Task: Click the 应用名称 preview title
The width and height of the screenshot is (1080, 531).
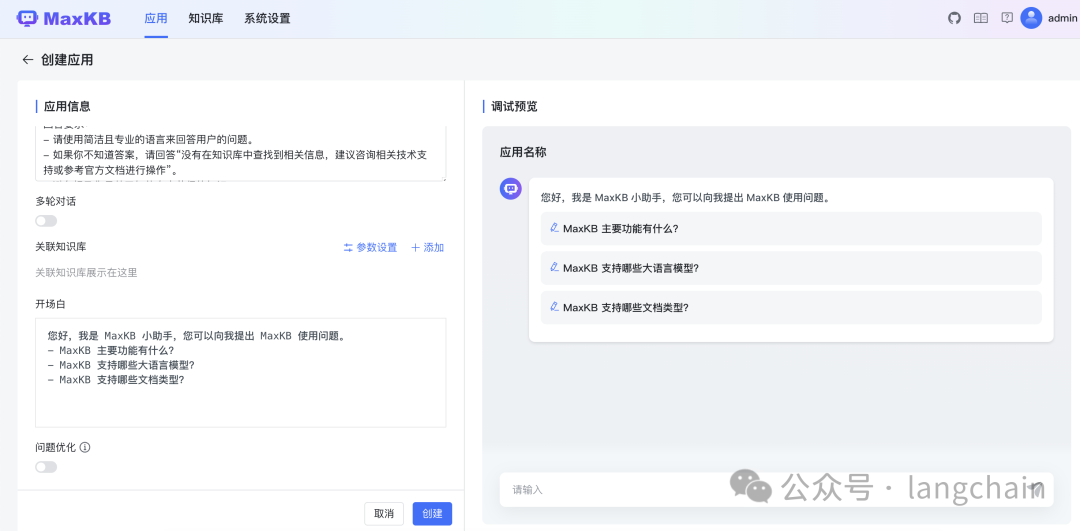Action: [x=523, y=152]
